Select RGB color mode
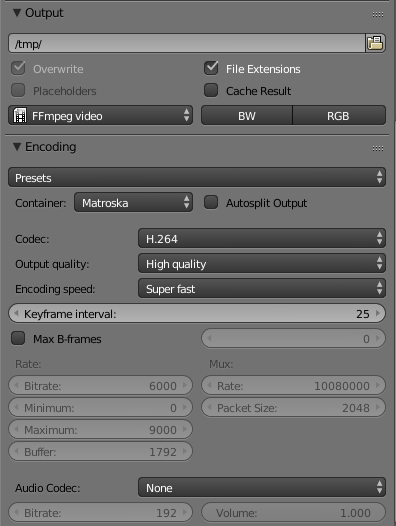This screenshot has width=396, height=526. (x=339, y=115)
